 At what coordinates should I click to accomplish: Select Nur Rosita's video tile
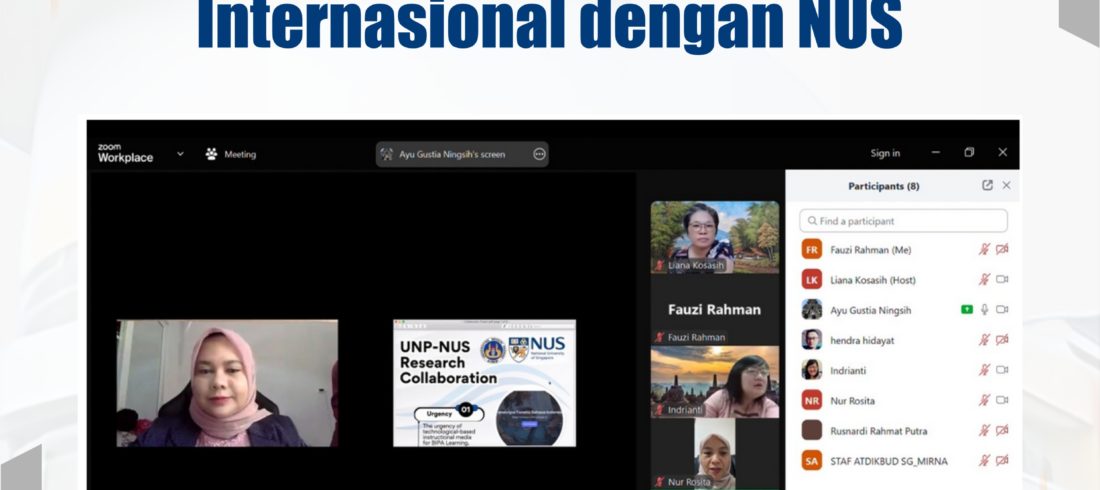pos(714,453)
